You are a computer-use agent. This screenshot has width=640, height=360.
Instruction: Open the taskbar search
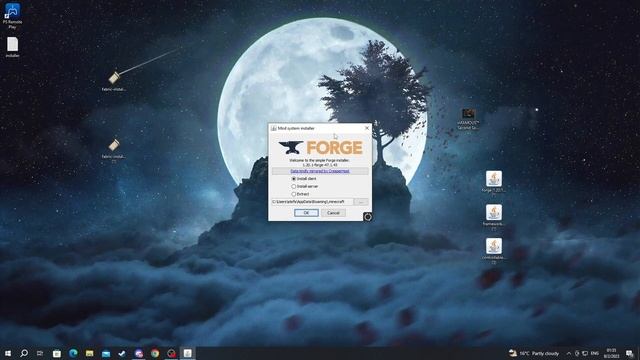[x=24, y=353]
